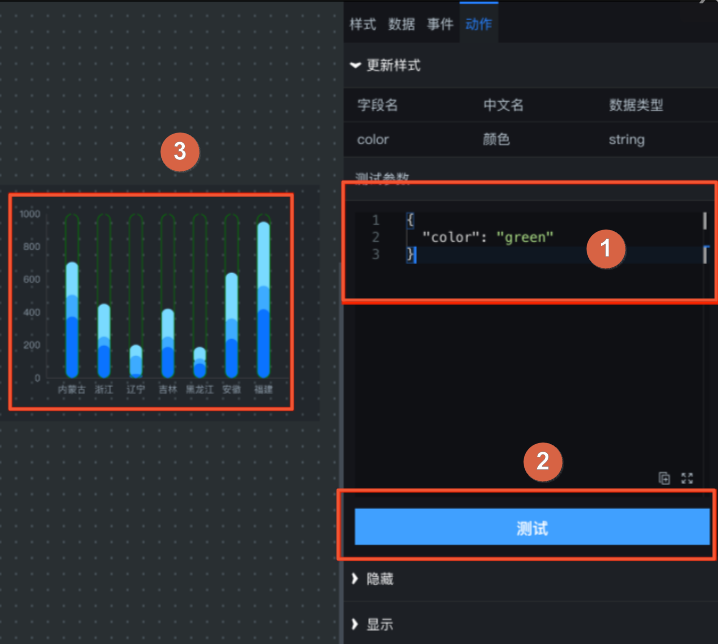718x644 pixels.
Task: Copy the test parameter code
Action: point(664,478)
